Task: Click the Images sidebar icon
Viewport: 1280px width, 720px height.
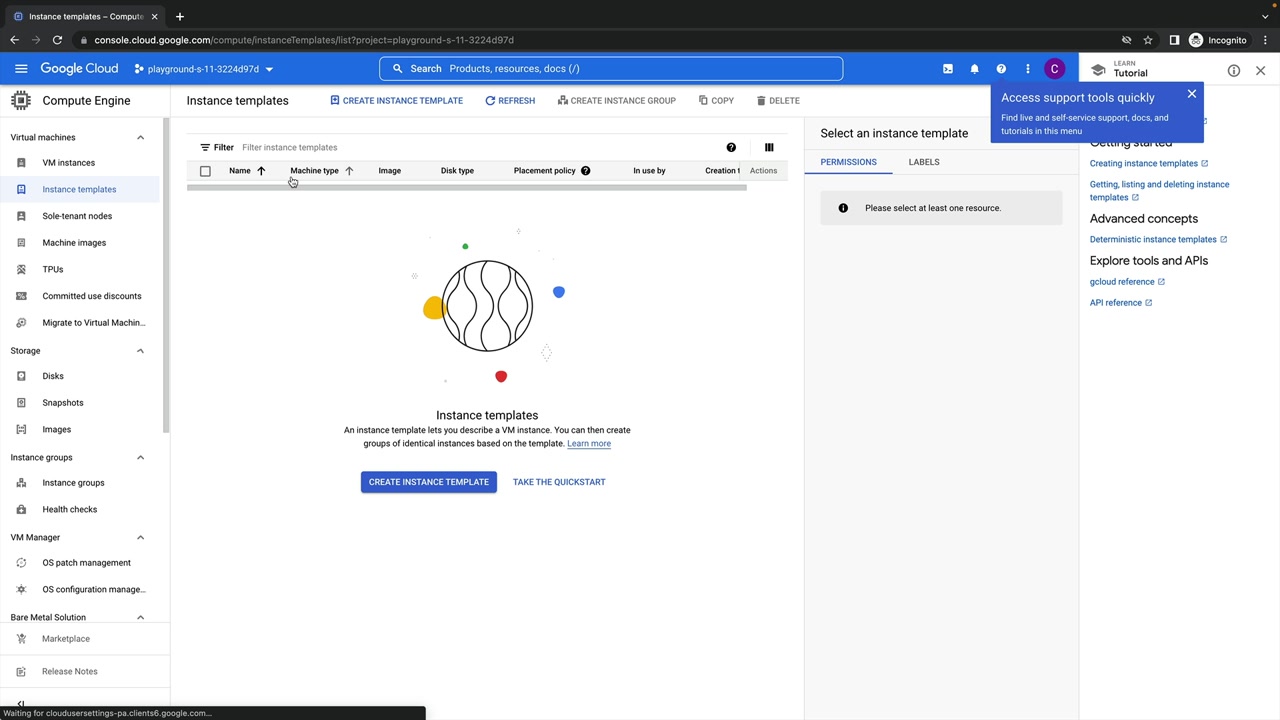Action: pos(21,429)
